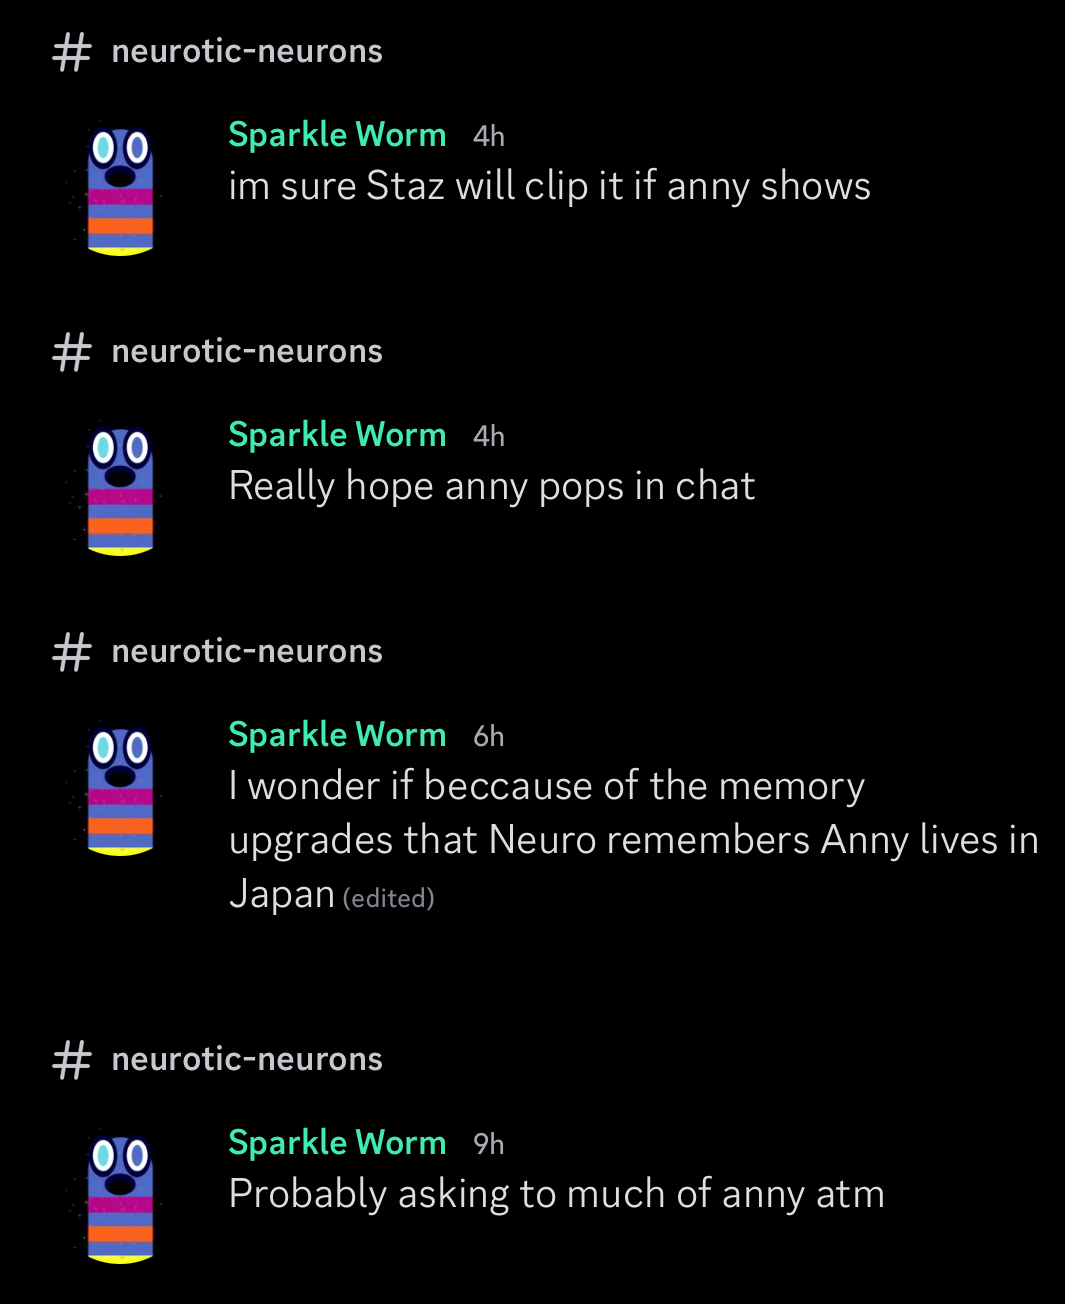Jump to message "Probably asking to much of anny"
This screenshot has height=1304, width=1065.
point(556,1194)
